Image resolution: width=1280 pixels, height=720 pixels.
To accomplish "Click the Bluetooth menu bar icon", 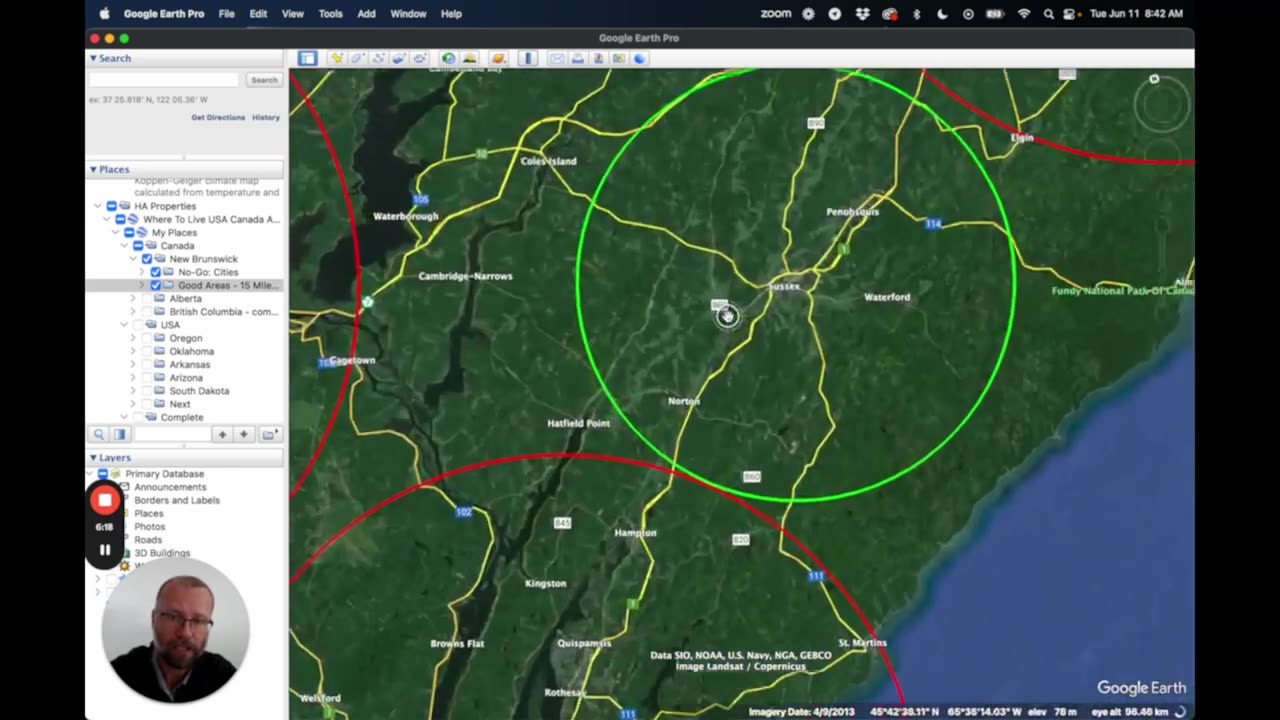I will coord(916,14).
